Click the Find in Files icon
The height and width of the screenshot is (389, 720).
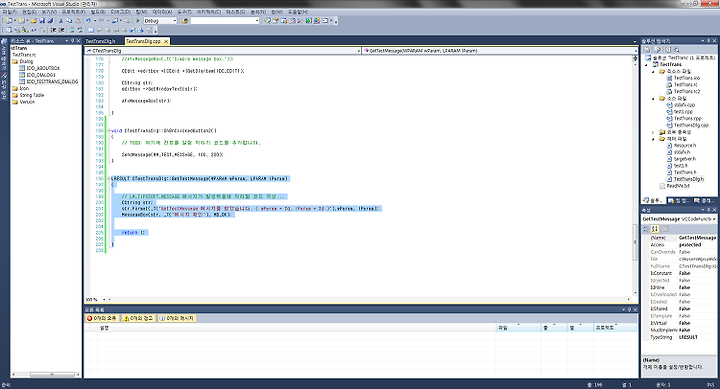185,21
